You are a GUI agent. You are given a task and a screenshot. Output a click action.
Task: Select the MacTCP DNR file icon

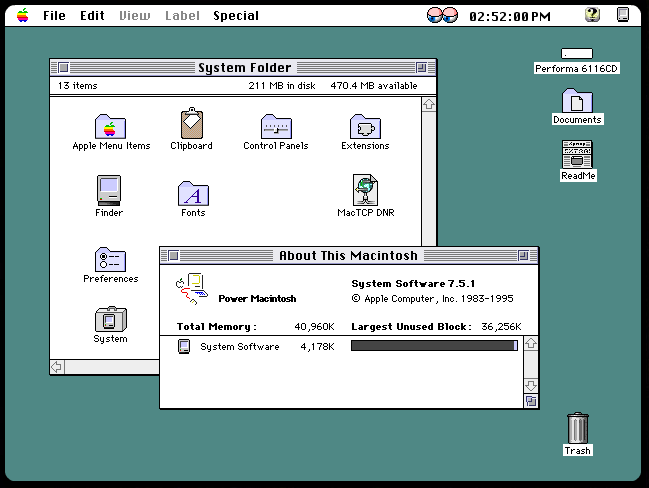click(x=365, y=190)
